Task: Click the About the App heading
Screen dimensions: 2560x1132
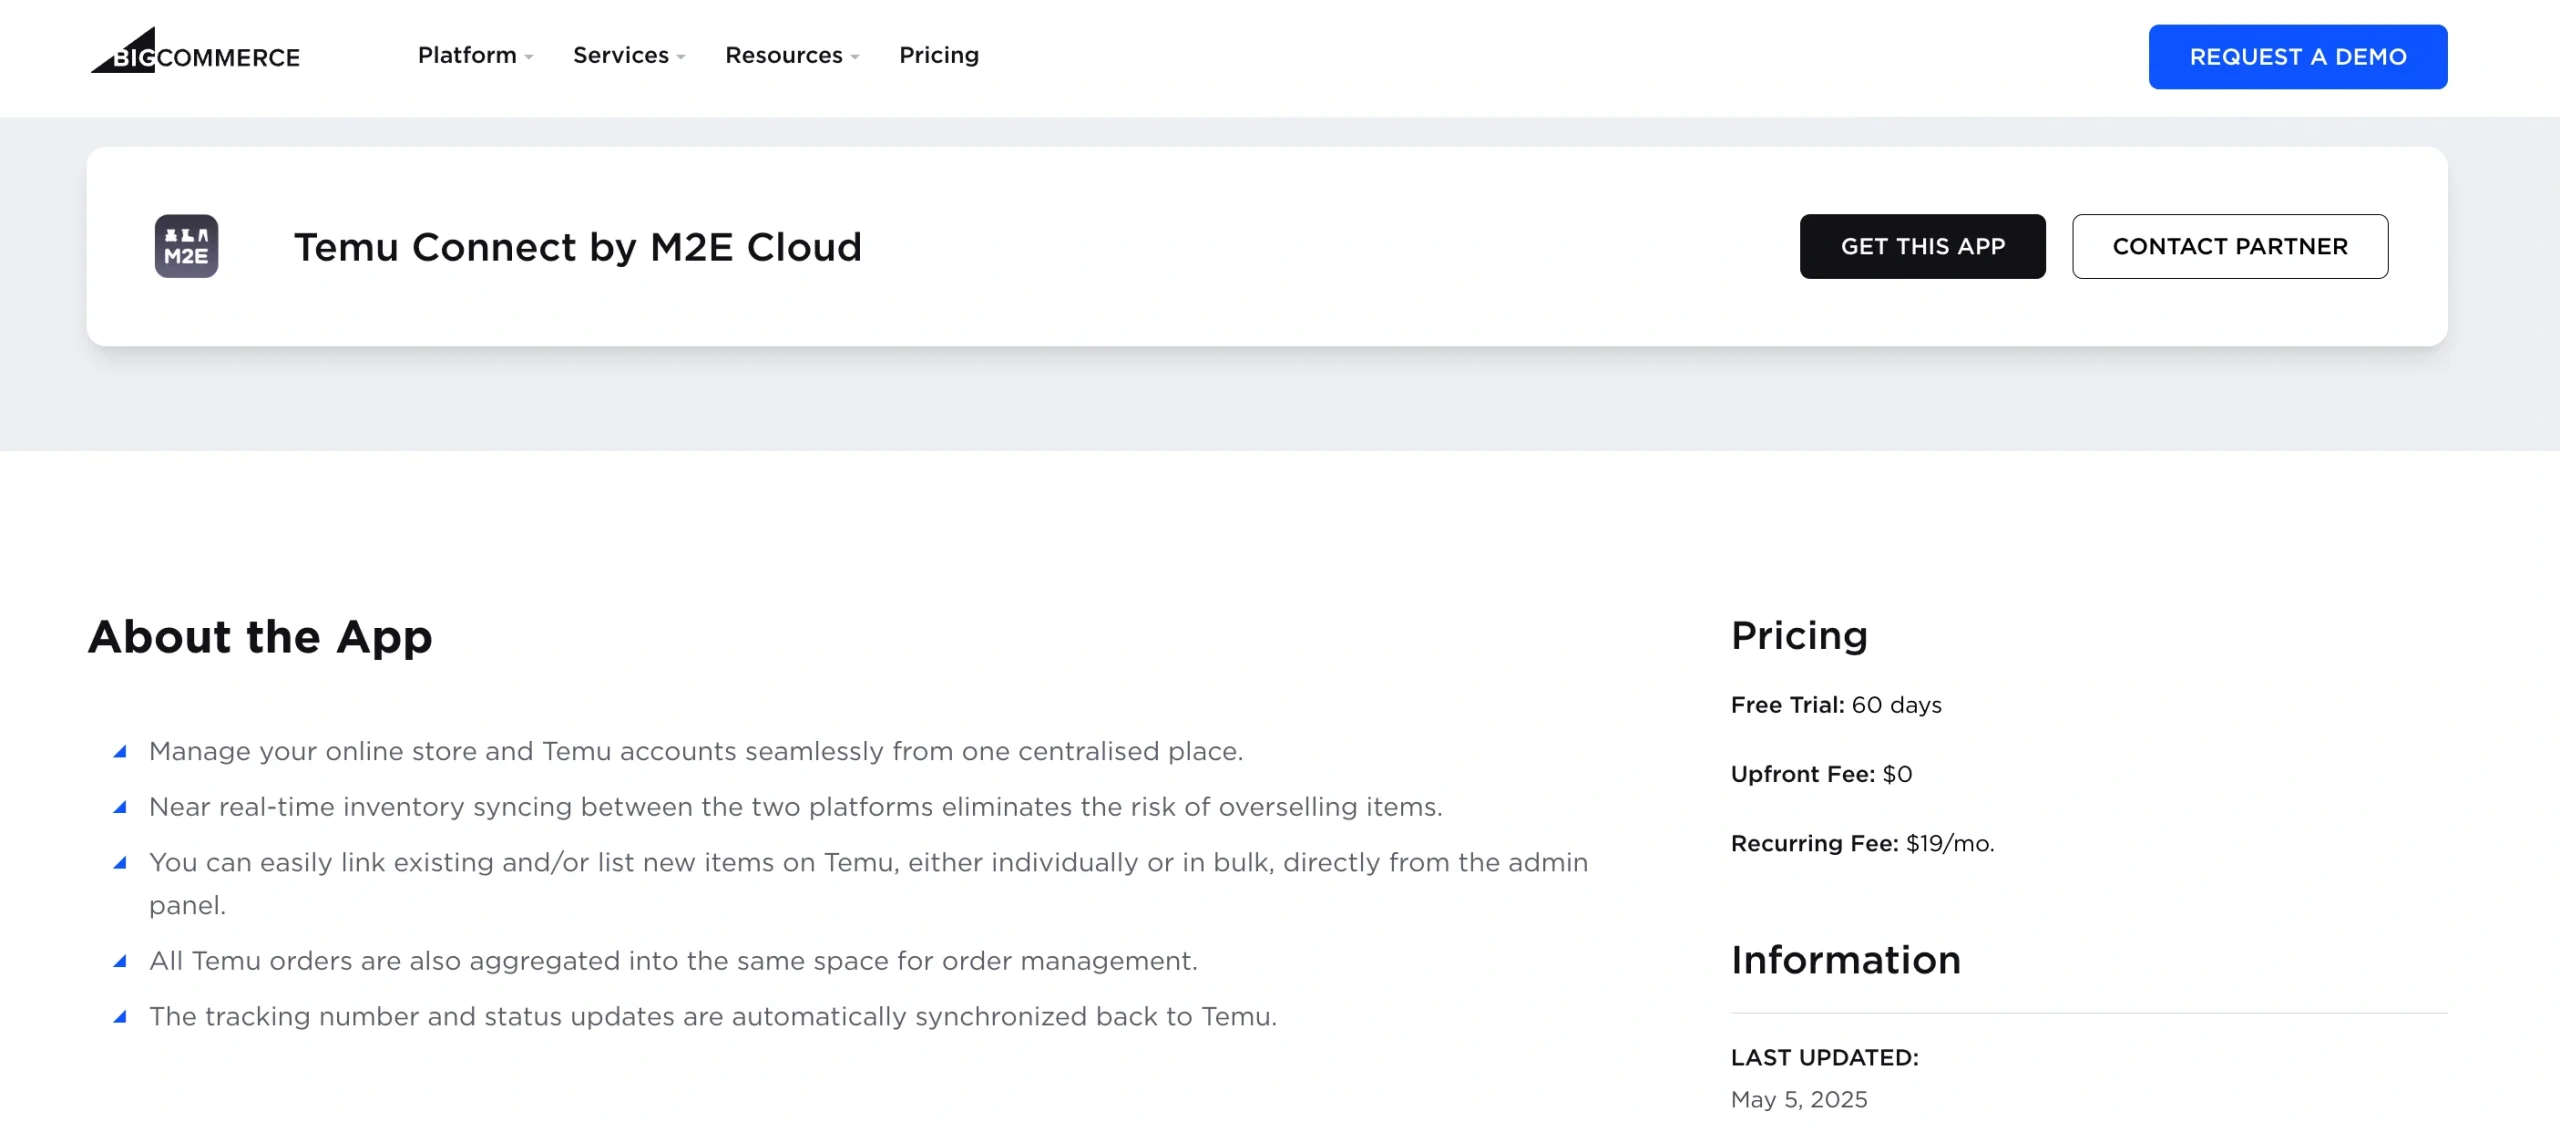Action: coord(260,637)
